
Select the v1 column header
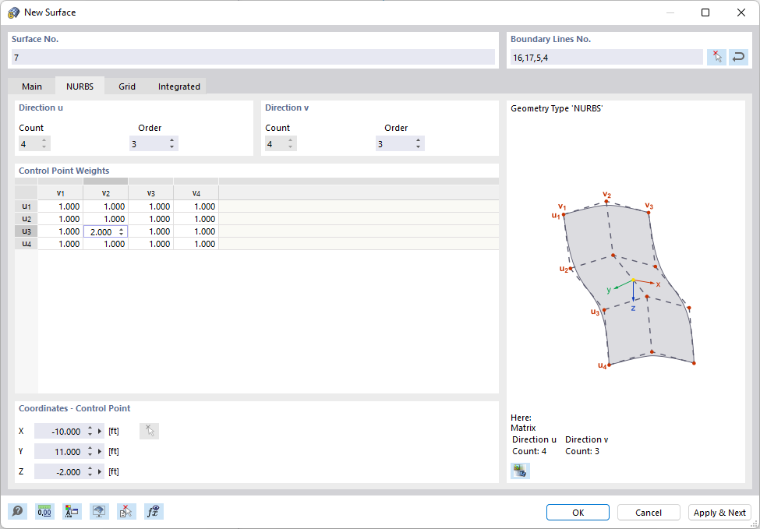(x=61, y=193)
